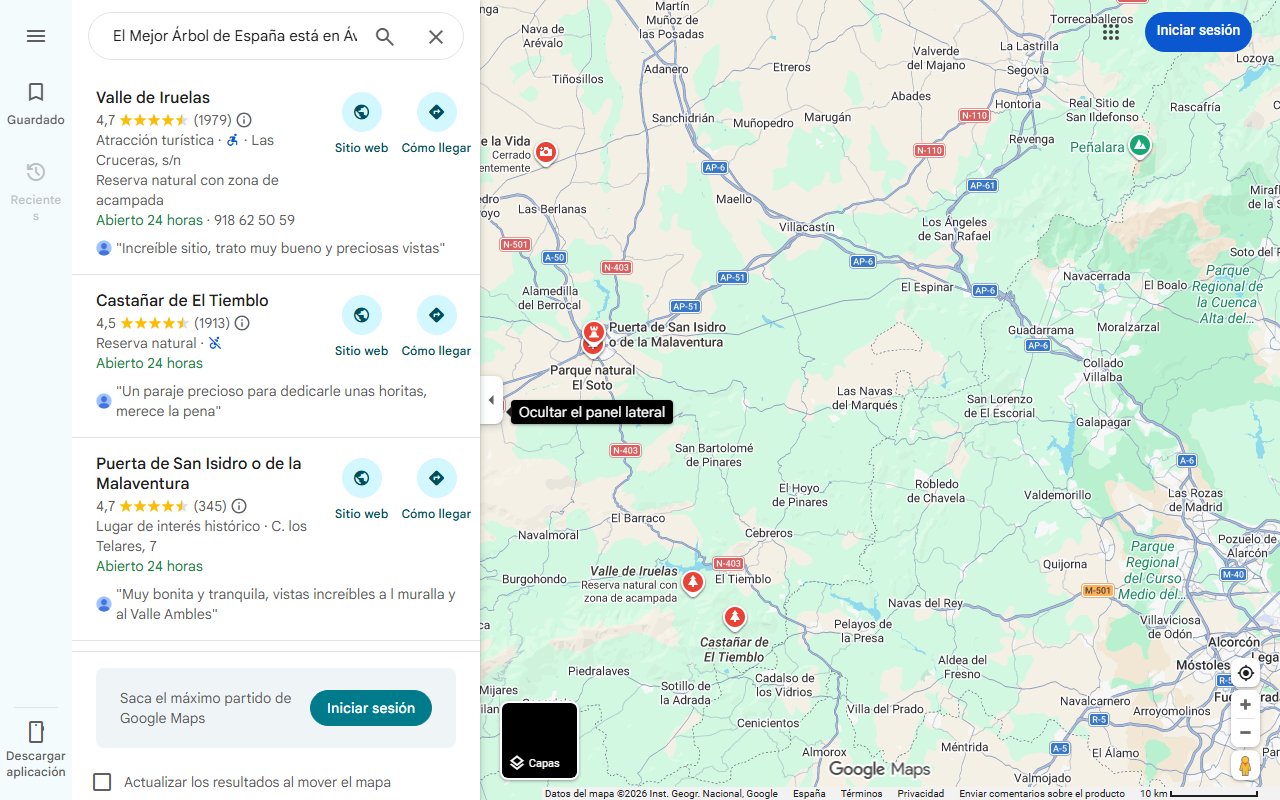This screenshot has width=1280, height=800.
Task: Zoom in with the plus button
Action: (x=1245, y=705)
